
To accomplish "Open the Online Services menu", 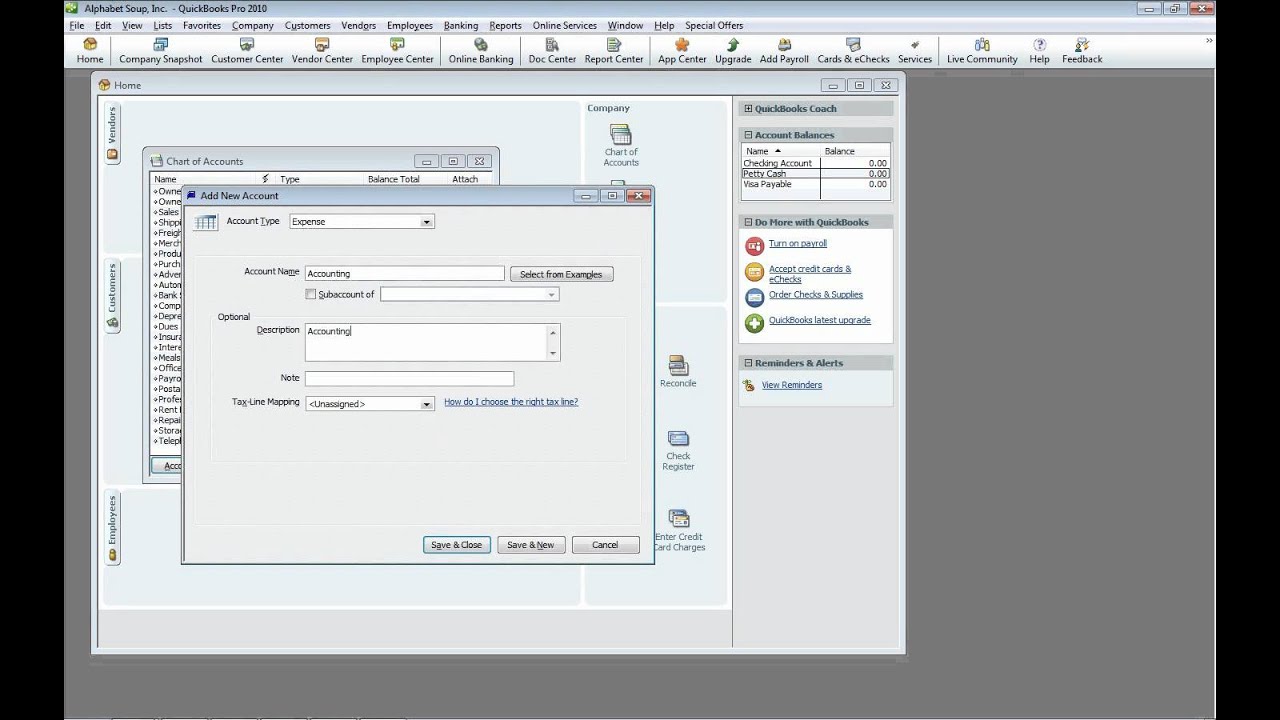I will point(565,25).
